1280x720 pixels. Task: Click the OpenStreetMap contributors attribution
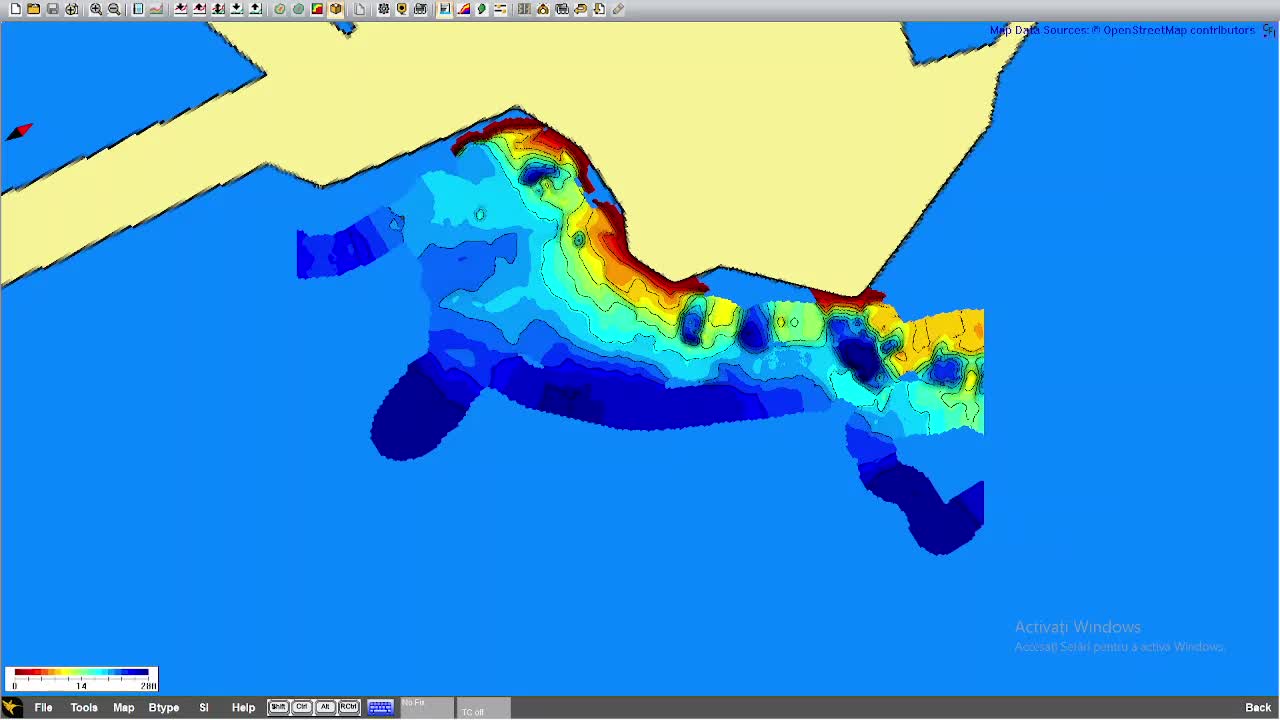tap(1178, 30)
